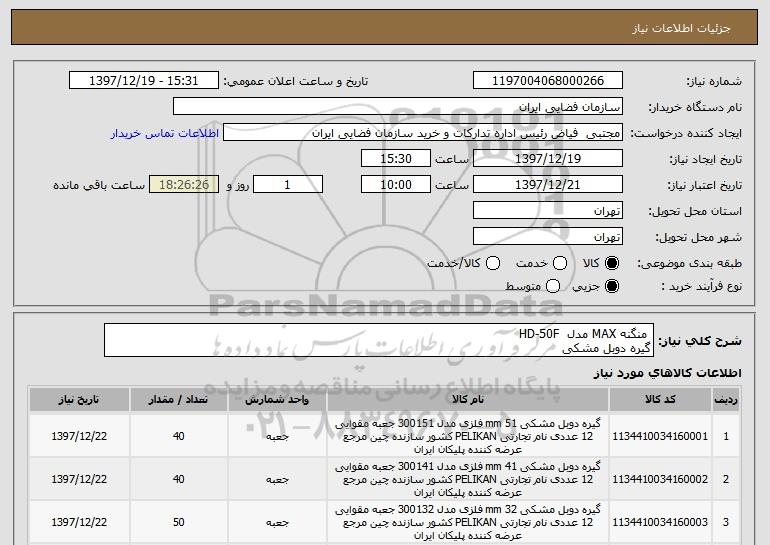770x545 pixels.
Task: Click the کد کالا column header
Action: (660, 400)
